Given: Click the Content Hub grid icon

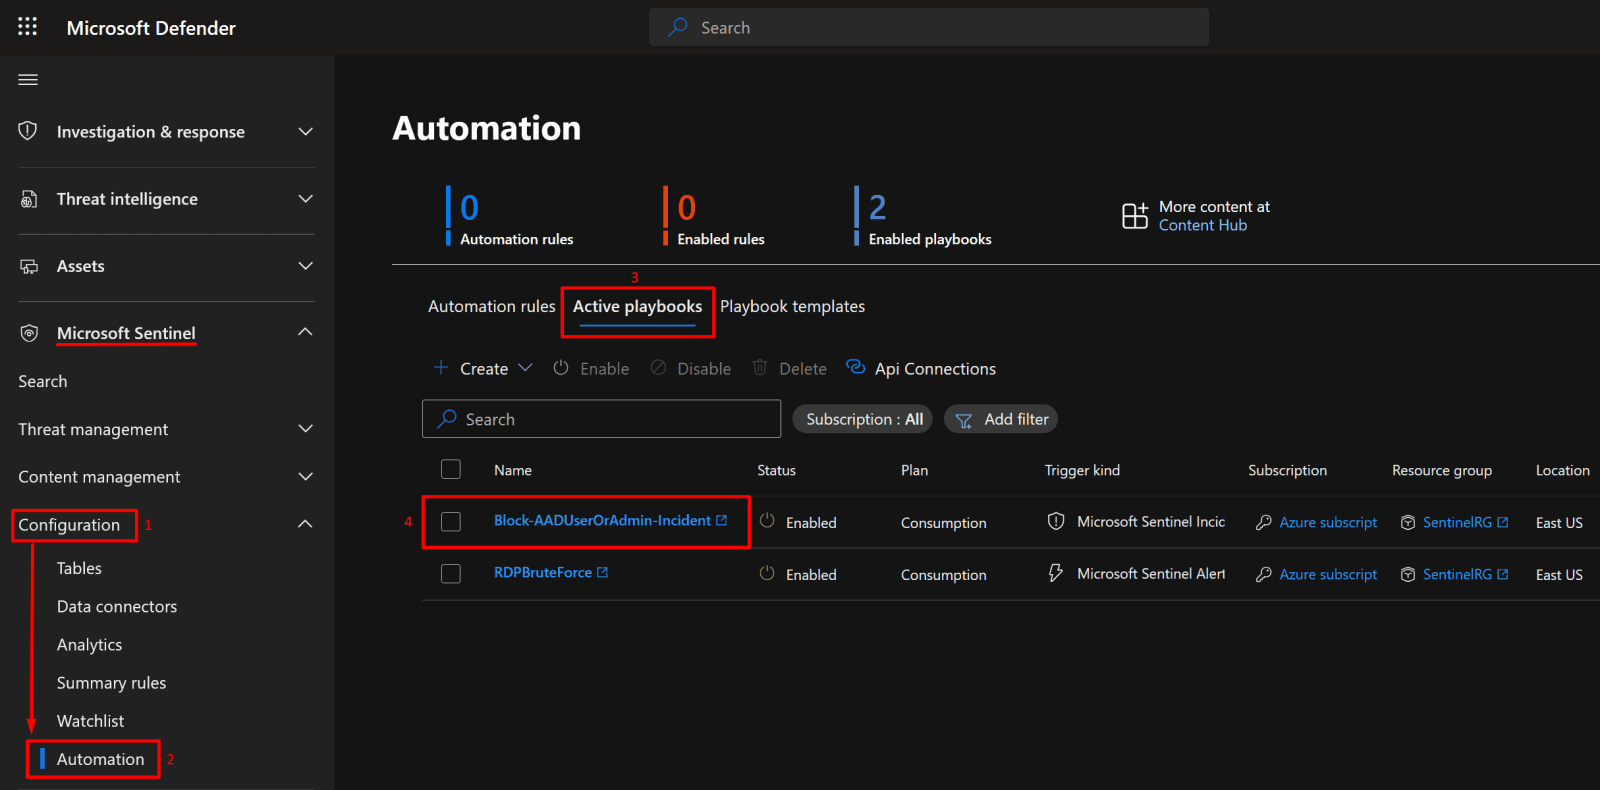Looking at the screenshot, I should click(1134, 215).
